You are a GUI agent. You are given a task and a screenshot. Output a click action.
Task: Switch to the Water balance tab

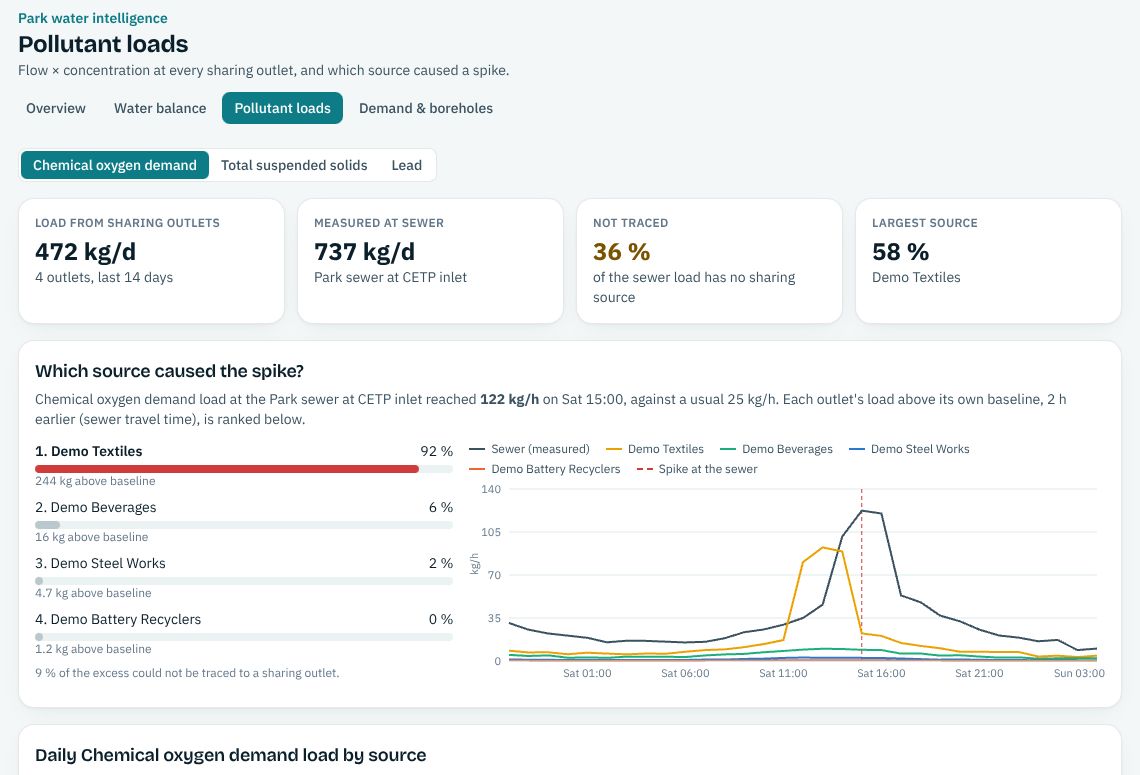(x=160, y=108)
